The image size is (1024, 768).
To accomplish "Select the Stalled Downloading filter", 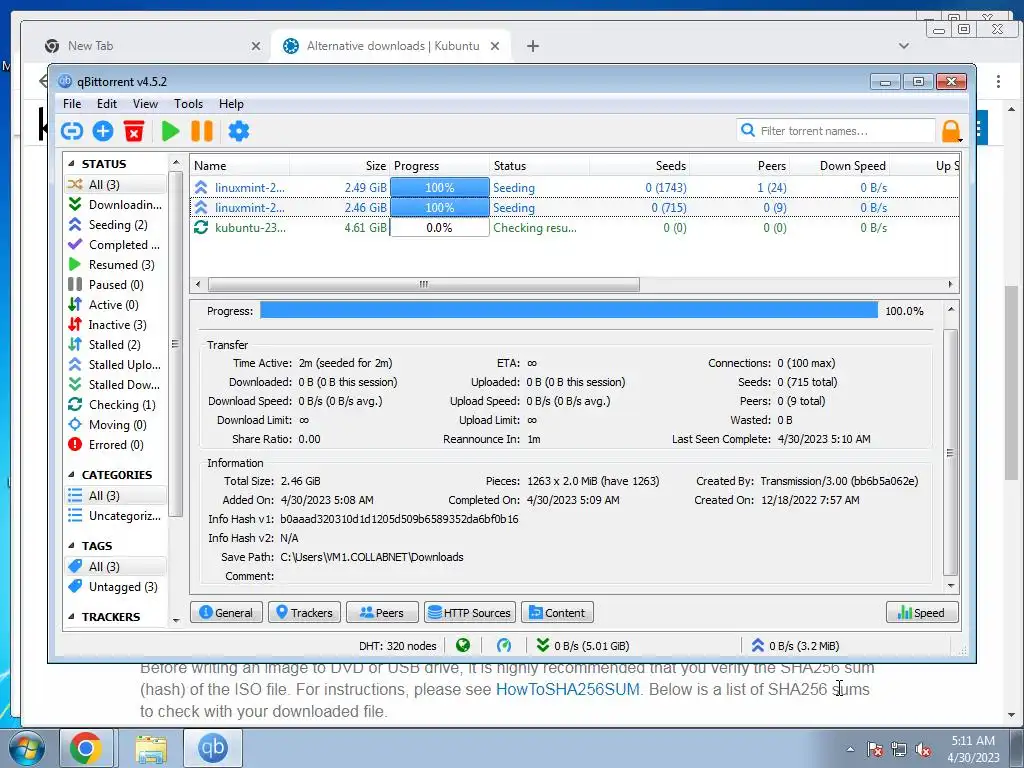I will (116, 385).
